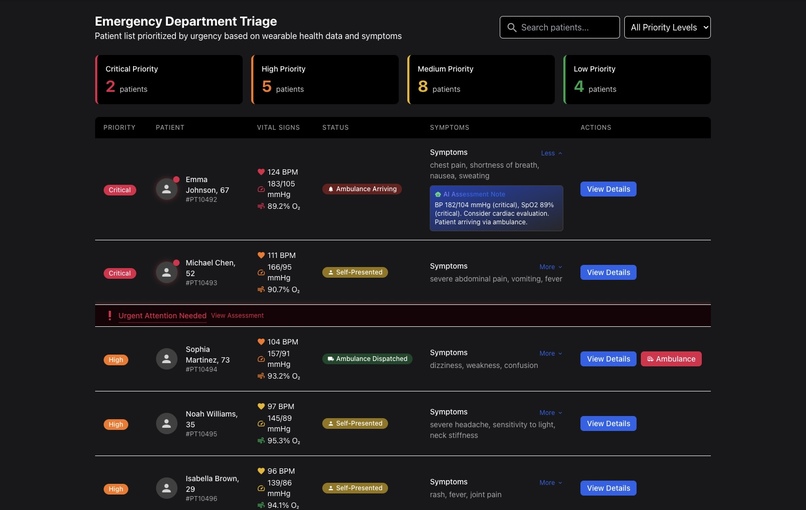Select the Medium Priority summary card

(x=481, y=80)
